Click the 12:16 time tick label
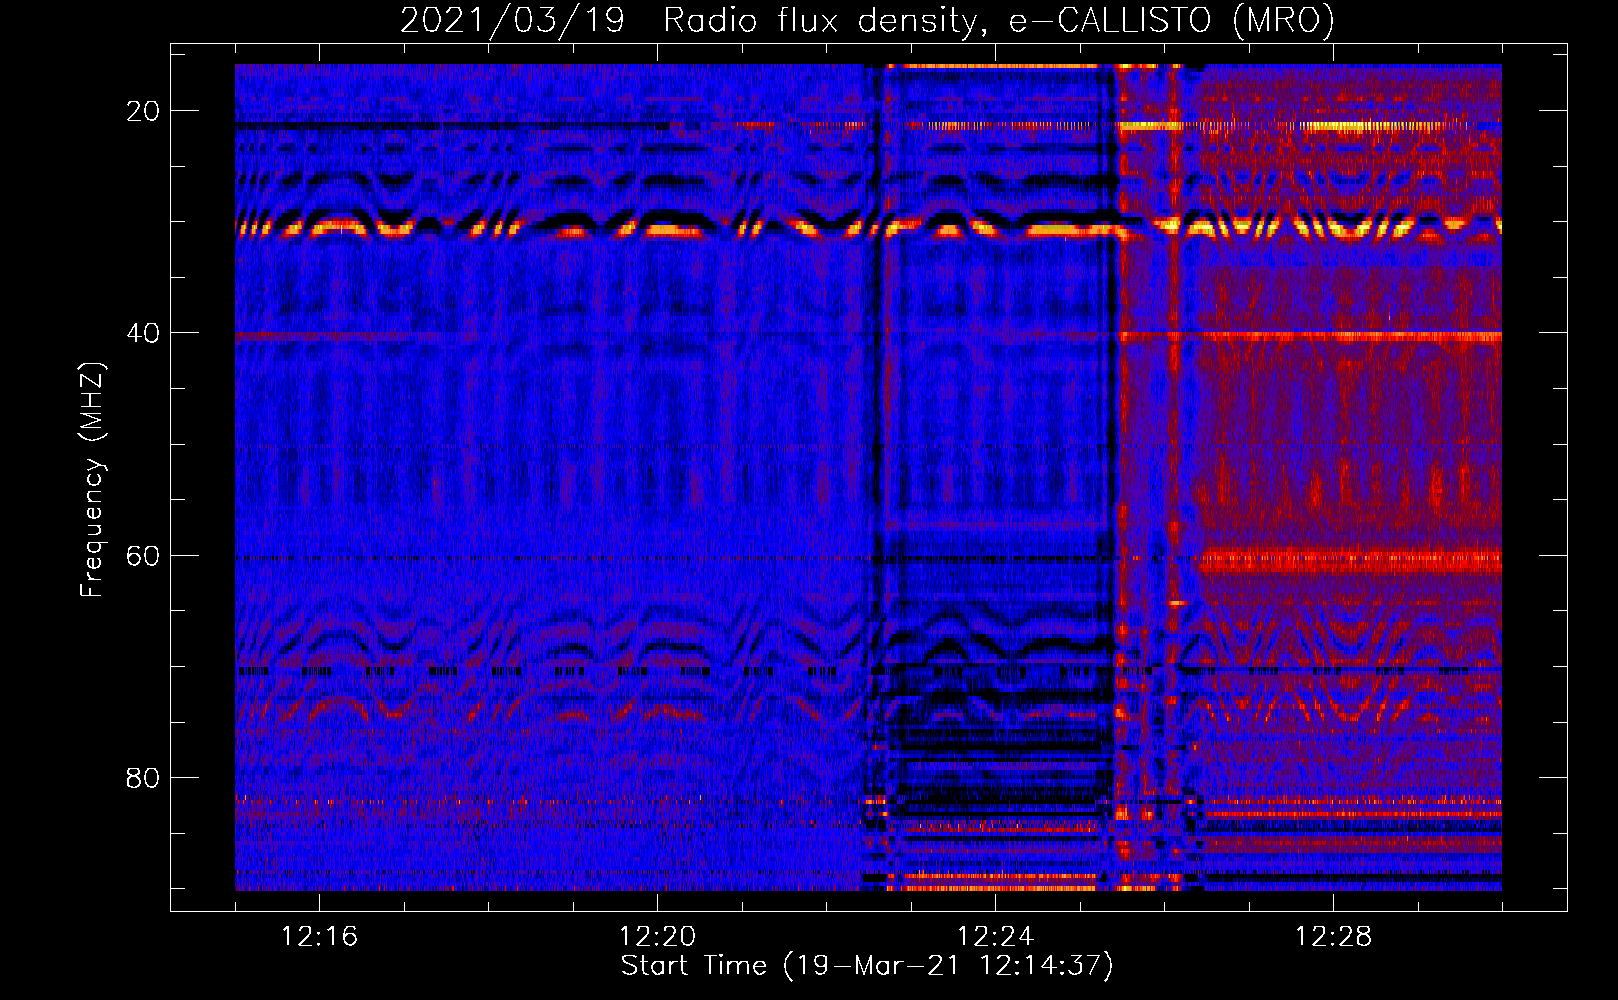Image resolution: width=1618 pixels, height=1000 pixels. (x=319, y=937)
